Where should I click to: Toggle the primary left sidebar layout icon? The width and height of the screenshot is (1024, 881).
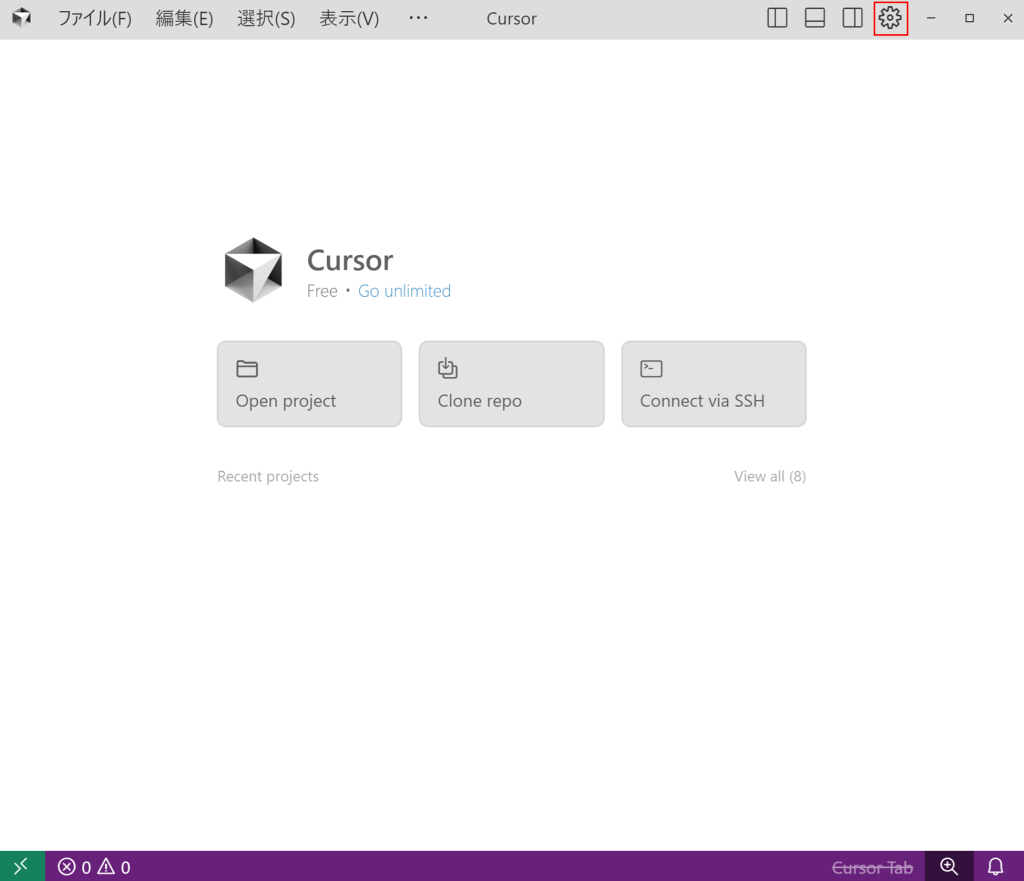point(777,18)
